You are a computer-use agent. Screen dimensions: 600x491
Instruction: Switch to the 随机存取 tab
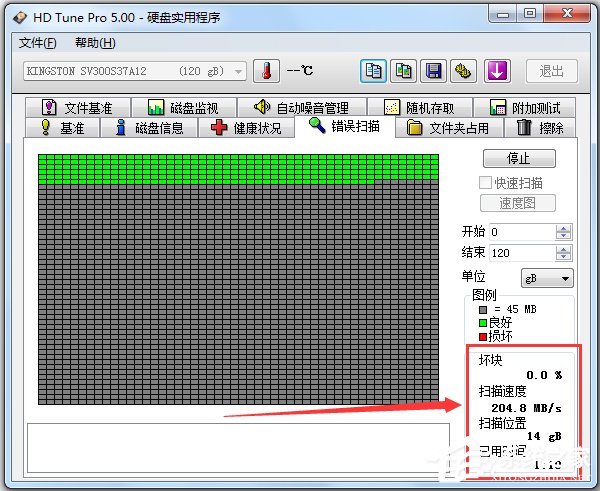tap(418, 107)
